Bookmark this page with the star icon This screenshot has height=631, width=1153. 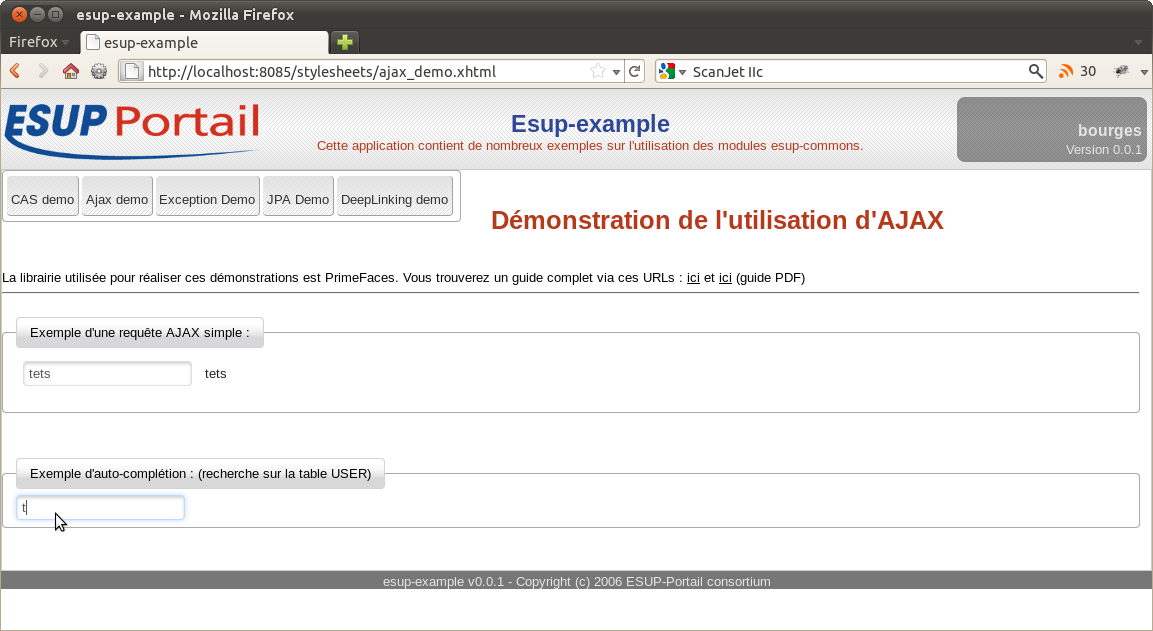(x=598, y=71)
